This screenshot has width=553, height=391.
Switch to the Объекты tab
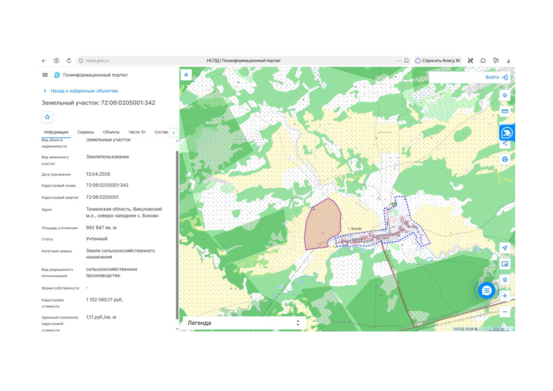click(111, 132)
